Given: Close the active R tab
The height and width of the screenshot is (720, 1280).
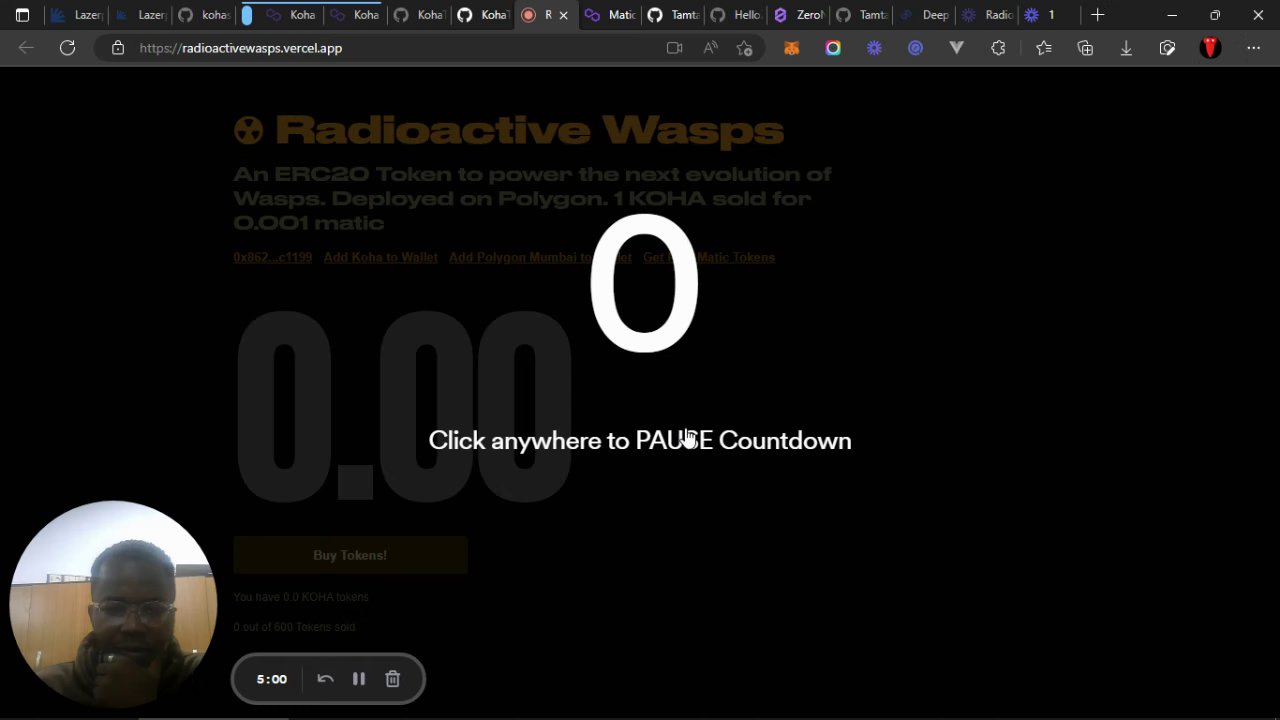Looking at the screenshot, I should coord(563,15).
